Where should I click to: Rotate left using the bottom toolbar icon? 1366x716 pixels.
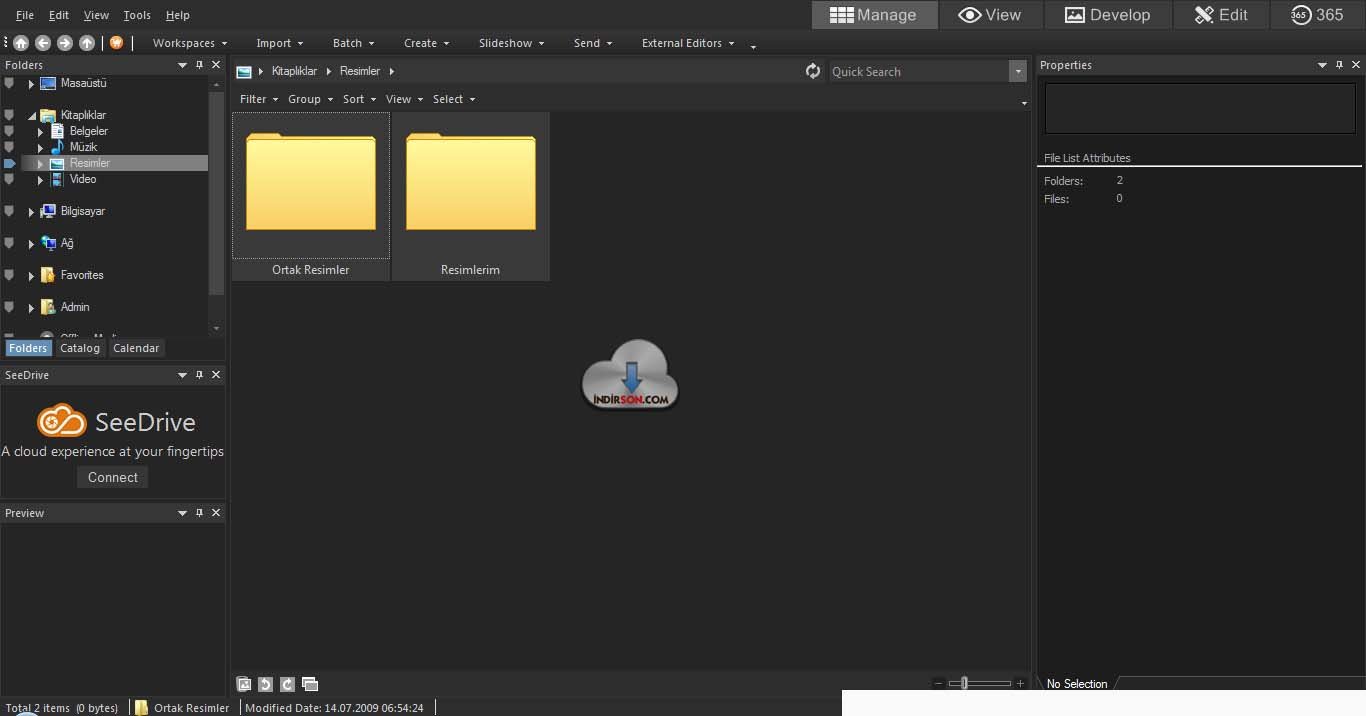(x=265, y=684)
